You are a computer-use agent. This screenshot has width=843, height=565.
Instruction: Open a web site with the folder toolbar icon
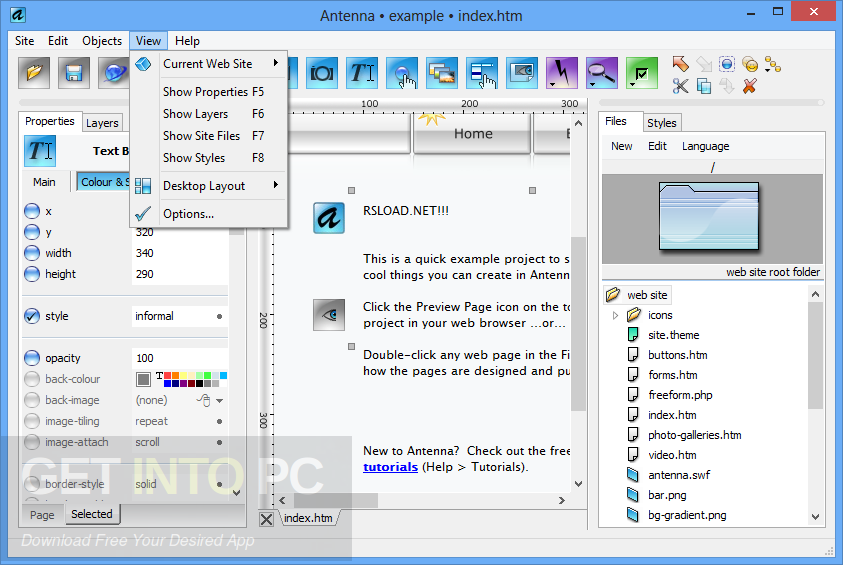point(34,73)
